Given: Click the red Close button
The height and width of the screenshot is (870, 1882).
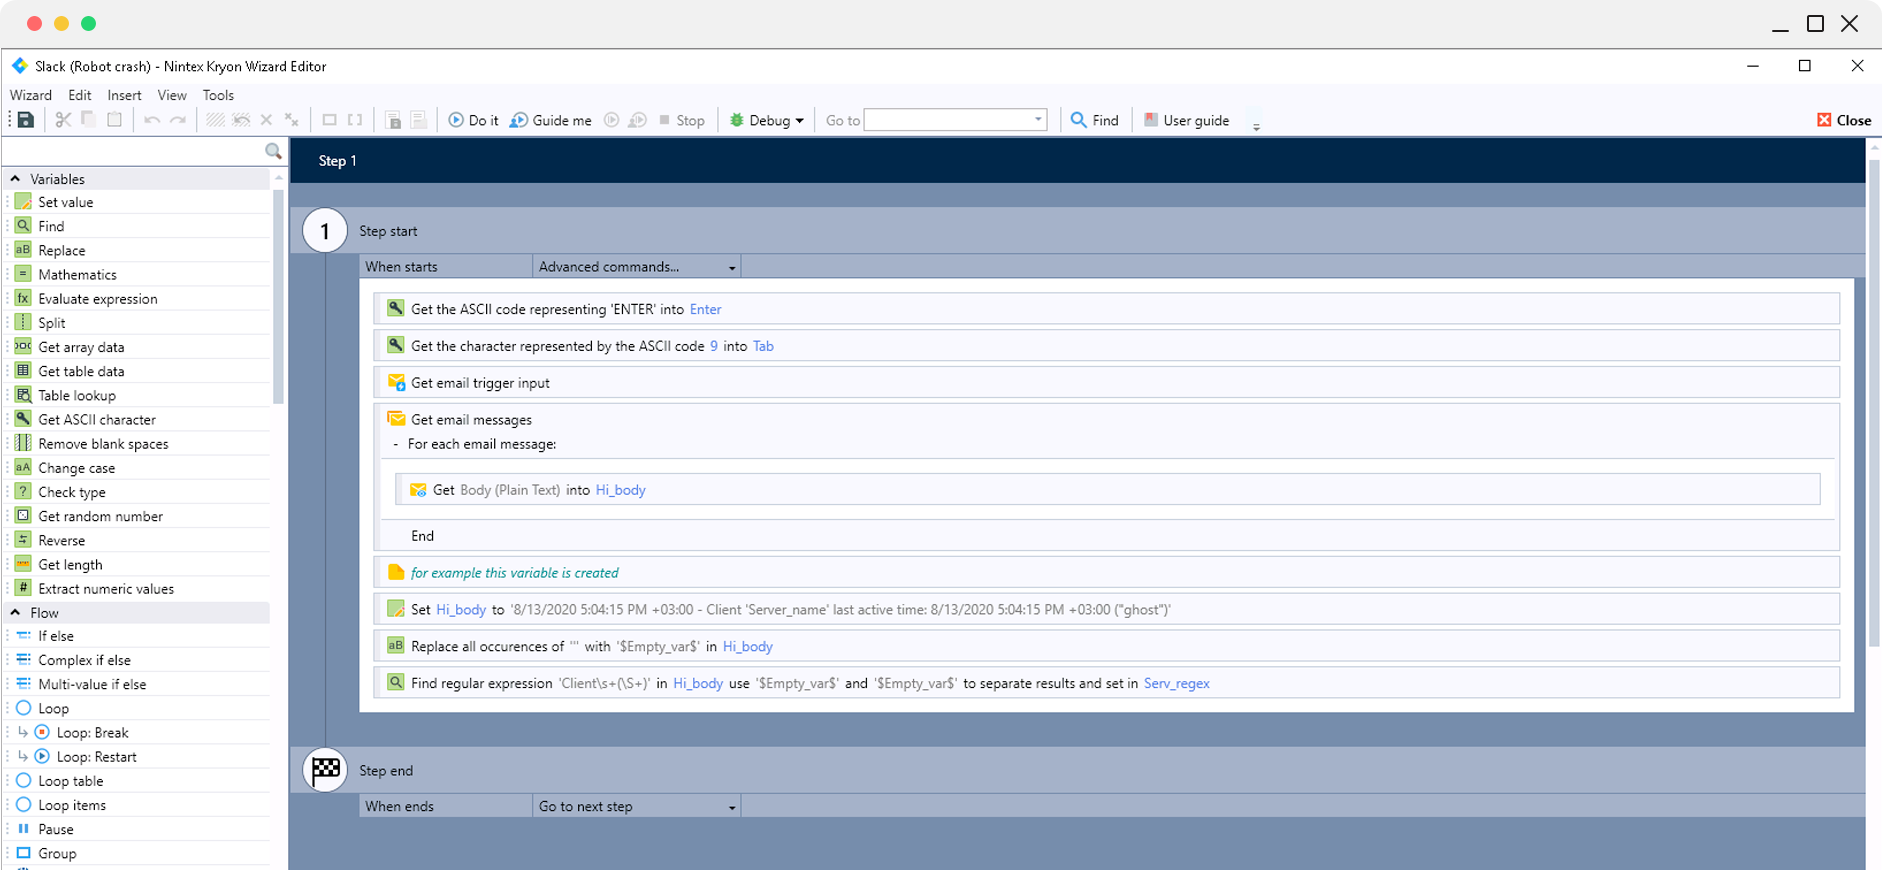Looking at the screenshot, I should pyautogui.click(x=1844, y=120).
